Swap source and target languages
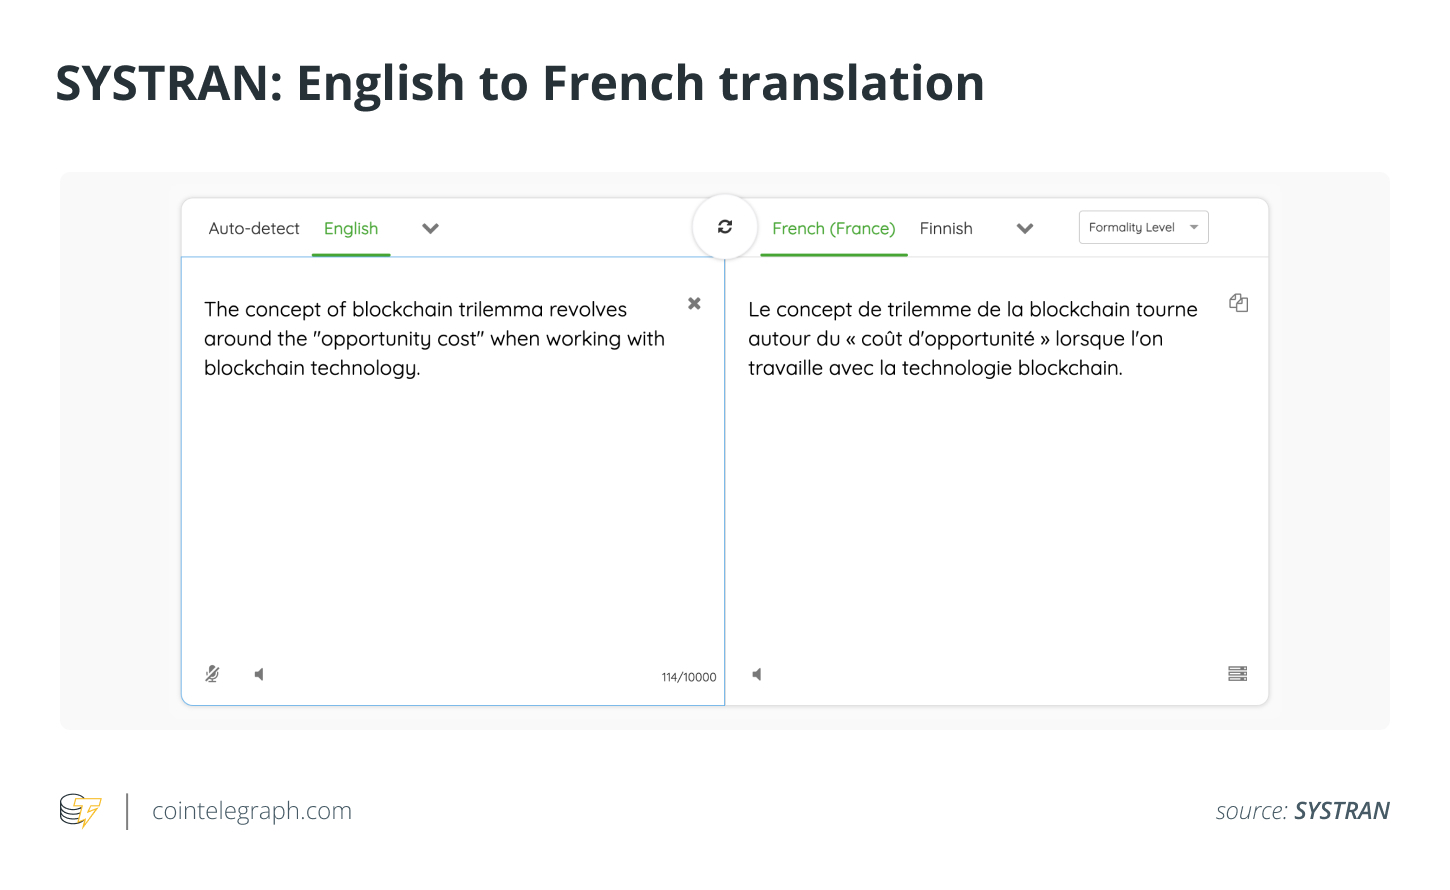This screenshot has height=890, width=1450. (x=725, y=227)
